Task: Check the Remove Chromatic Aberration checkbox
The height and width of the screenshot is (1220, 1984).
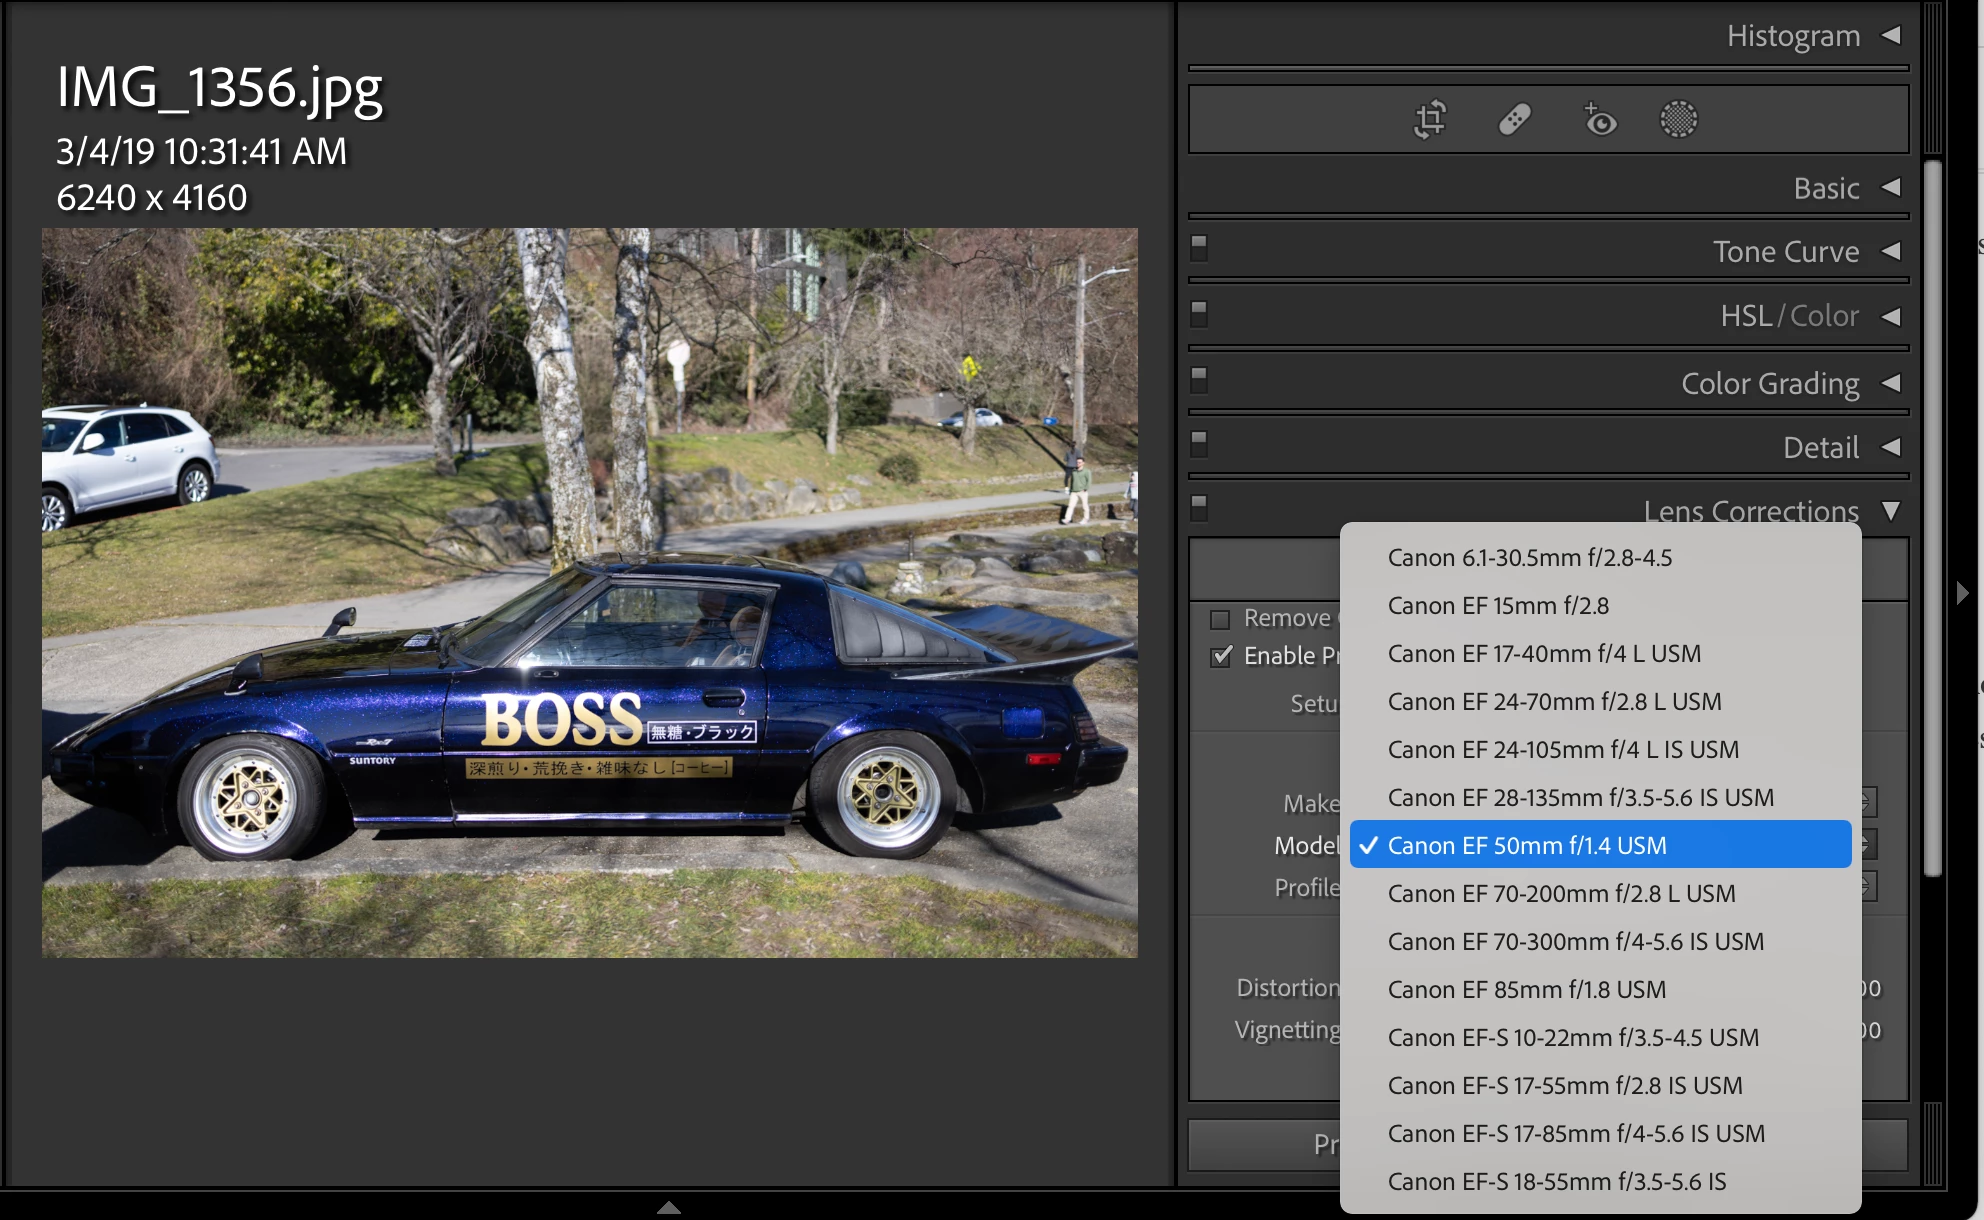Action: pyautogui.click(x=1220, y=619)
